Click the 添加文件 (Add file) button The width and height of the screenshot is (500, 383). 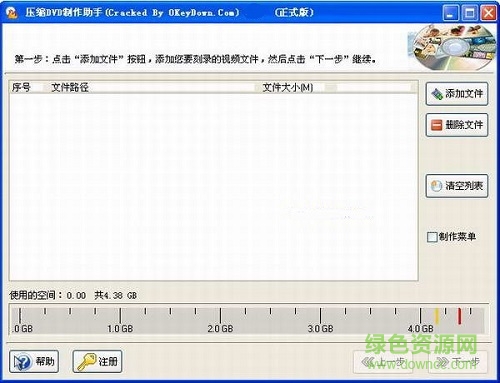457,94
